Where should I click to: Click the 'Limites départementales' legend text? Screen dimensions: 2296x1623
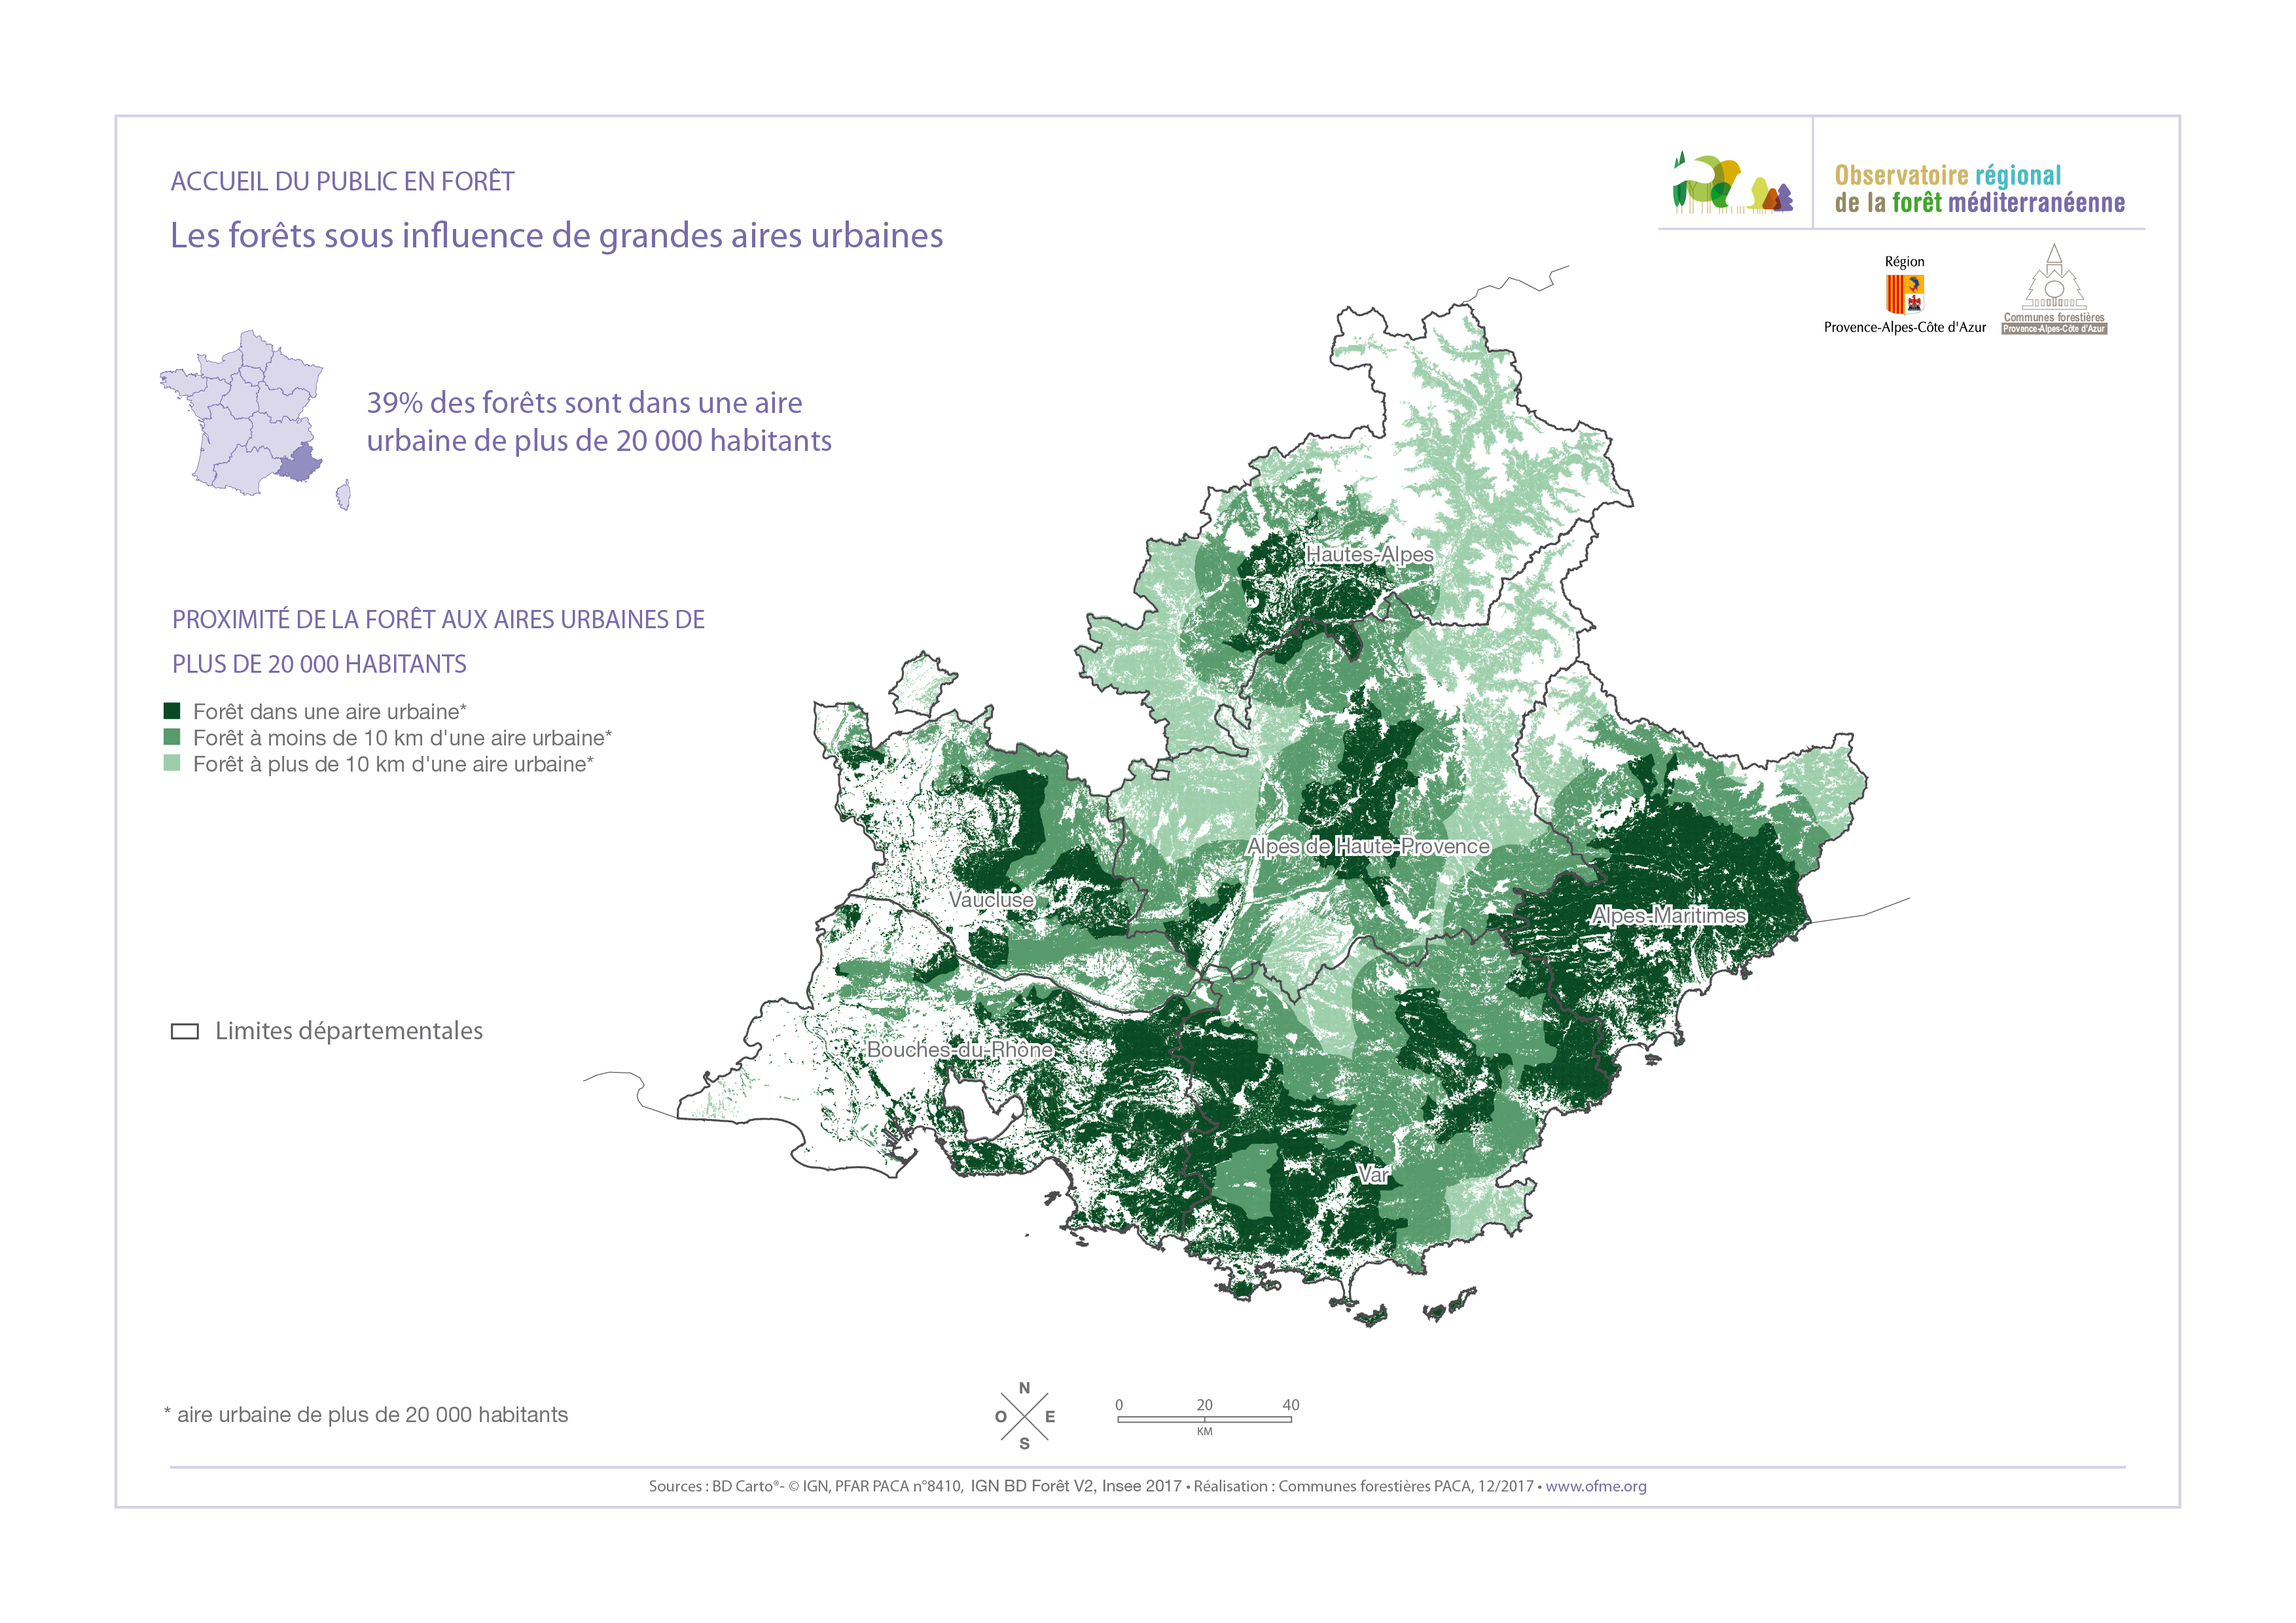pos(349,1031)
